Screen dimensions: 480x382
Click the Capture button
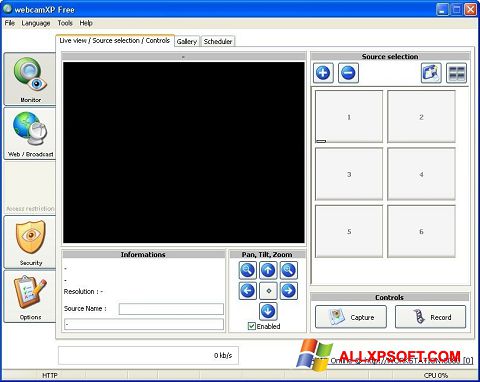(x=351, y=317)
